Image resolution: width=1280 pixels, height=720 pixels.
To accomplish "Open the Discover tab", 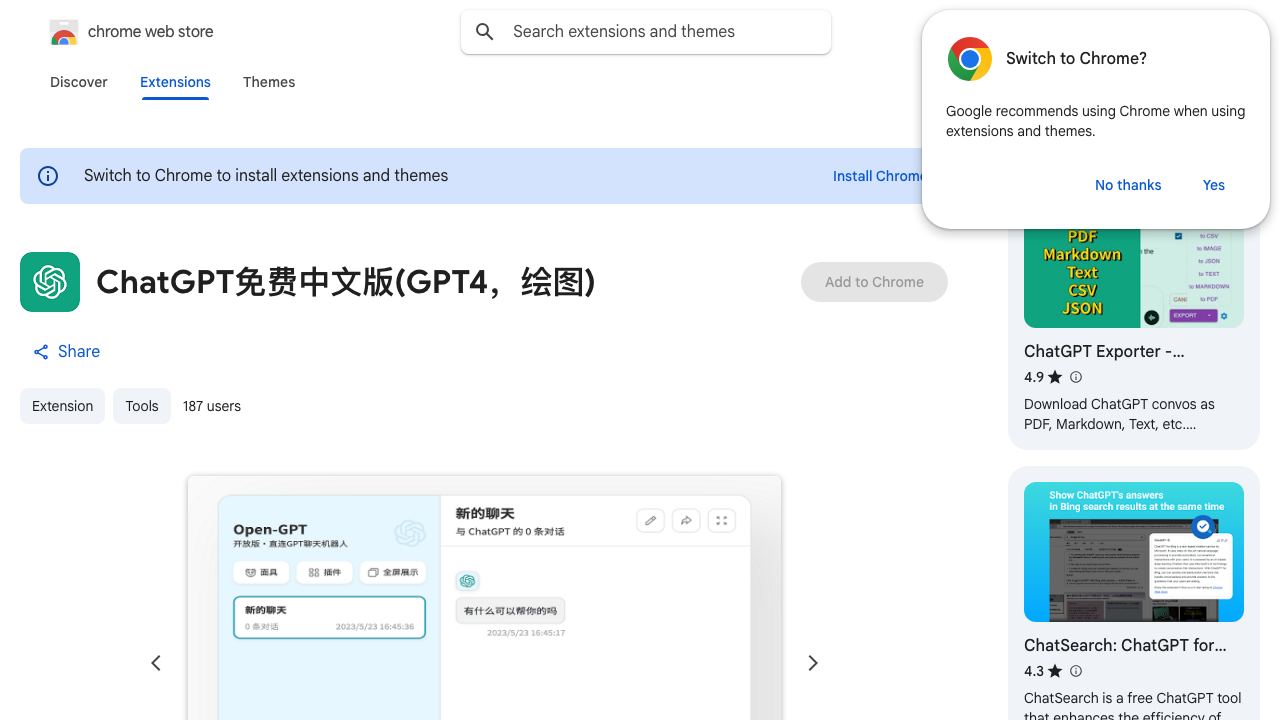I will tap(79, 82).
